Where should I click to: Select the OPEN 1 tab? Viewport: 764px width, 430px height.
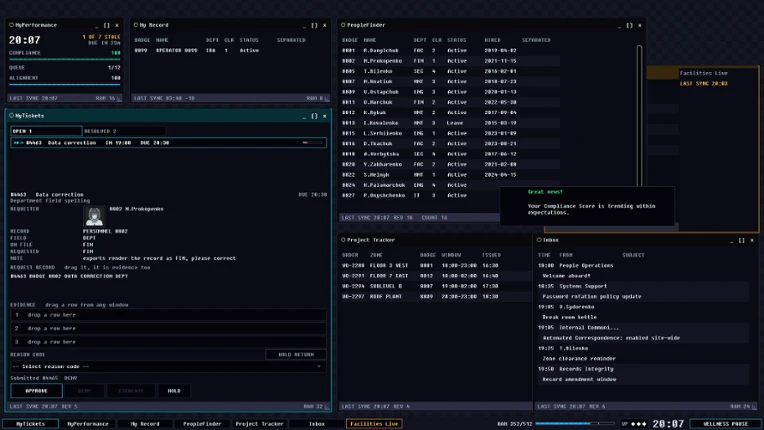coord(46,131)
